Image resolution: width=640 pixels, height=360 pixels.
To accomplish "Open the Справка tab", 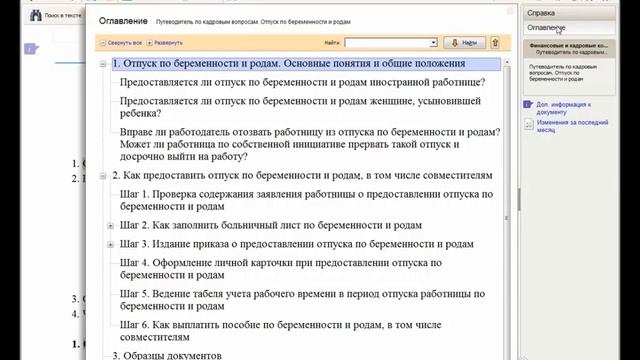I will (x=569, y=13).
